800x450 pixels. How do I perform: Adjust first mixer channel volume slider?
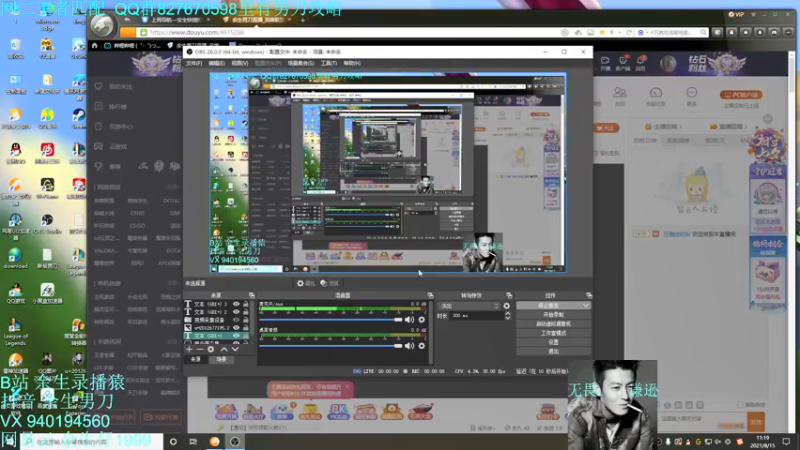point(331,320)
